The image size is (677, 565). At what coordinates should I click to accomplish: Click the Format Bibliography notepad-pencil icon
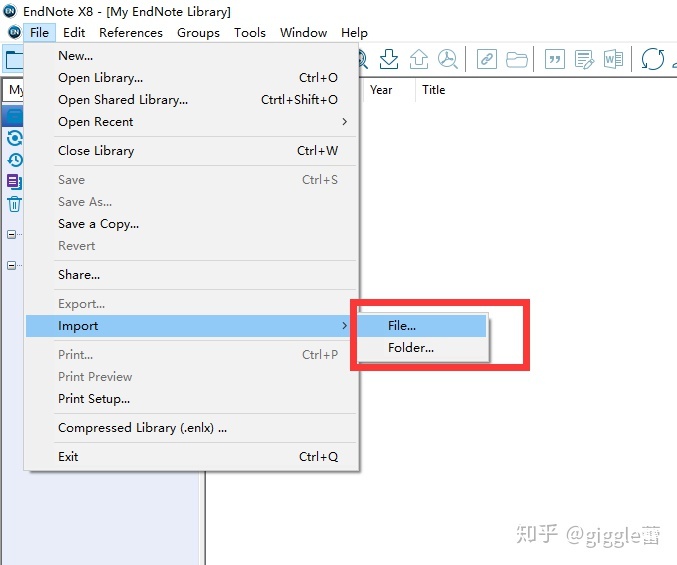584,59
